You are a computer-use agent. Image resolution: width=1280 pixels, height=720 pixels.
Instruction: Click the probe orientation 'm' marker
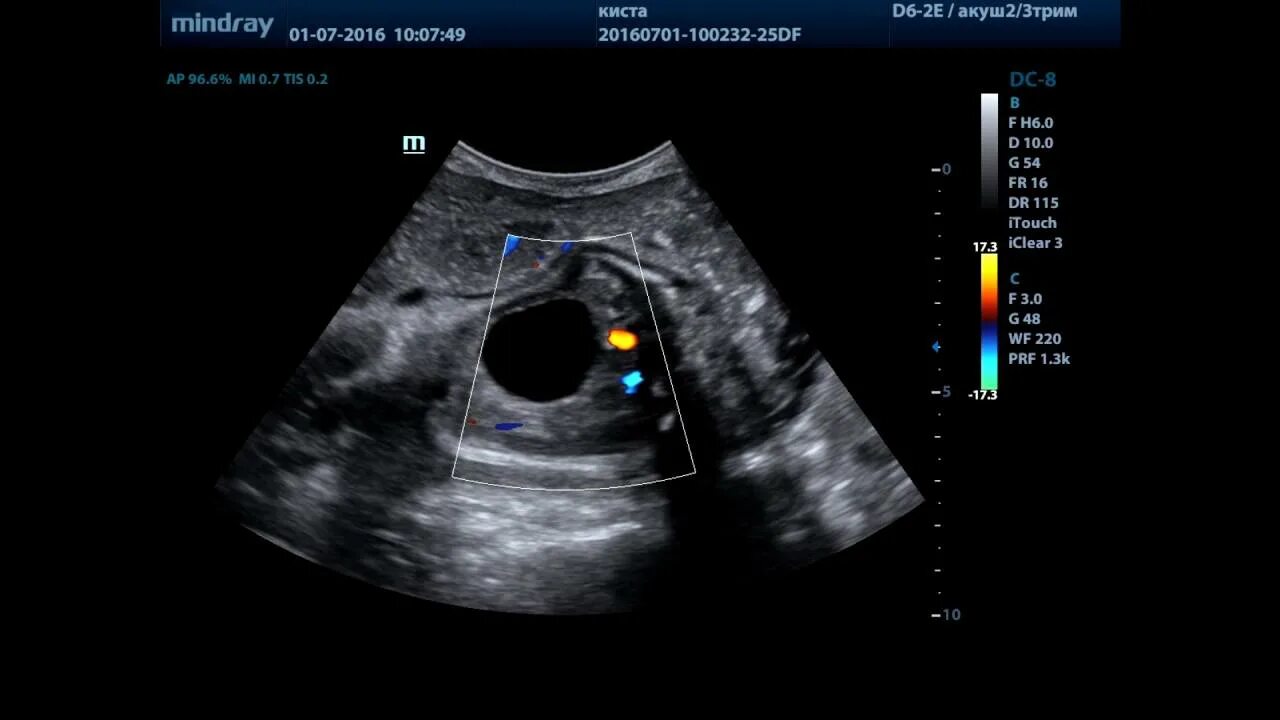(x=414, y=144)
